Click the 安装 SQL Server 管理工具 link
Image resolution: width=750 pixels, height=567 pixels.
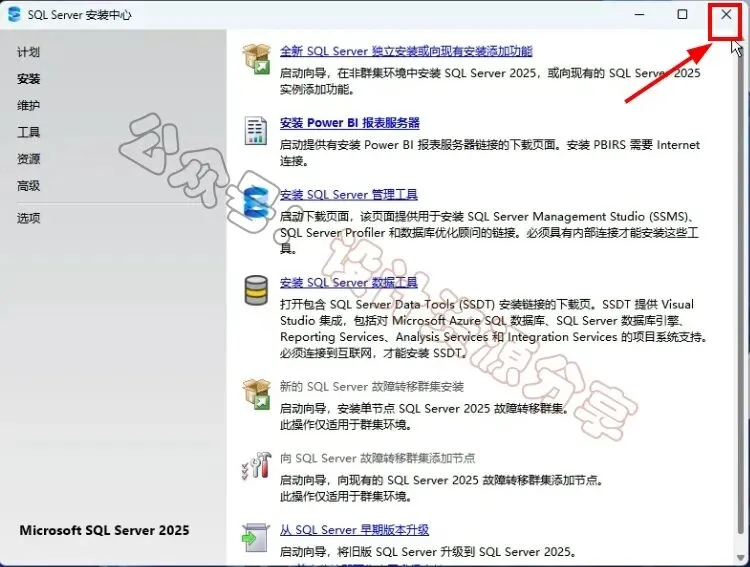click(349, 194)
